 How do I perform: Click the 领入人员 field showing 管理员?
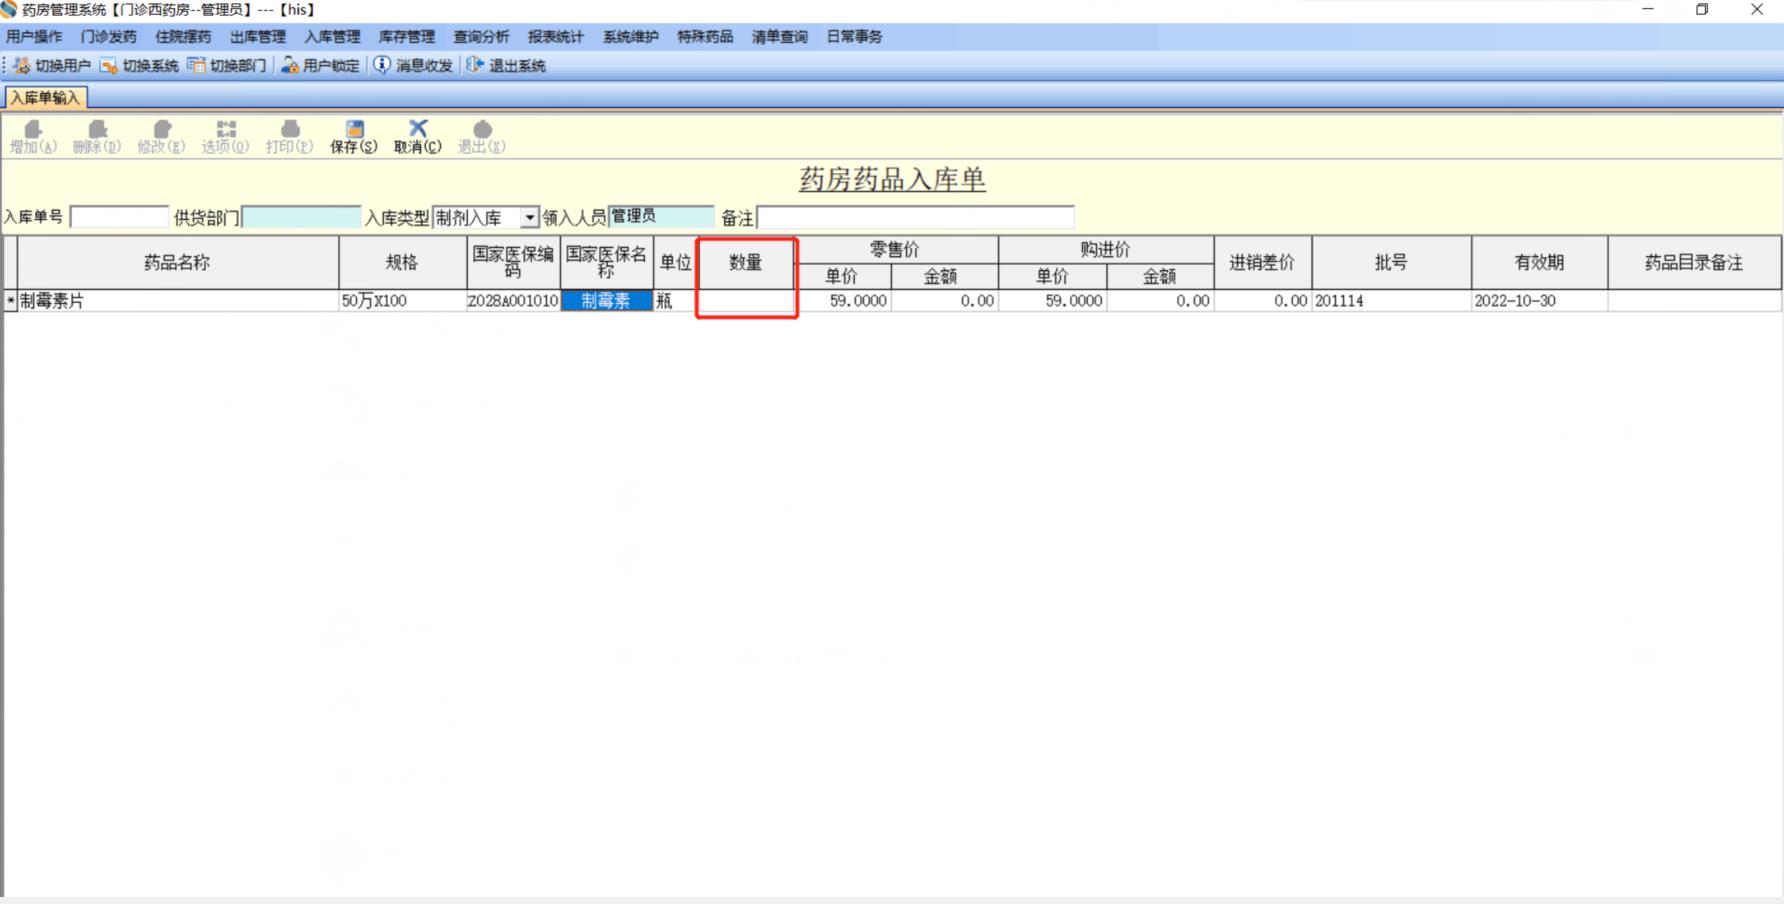(x=661, y=217)
